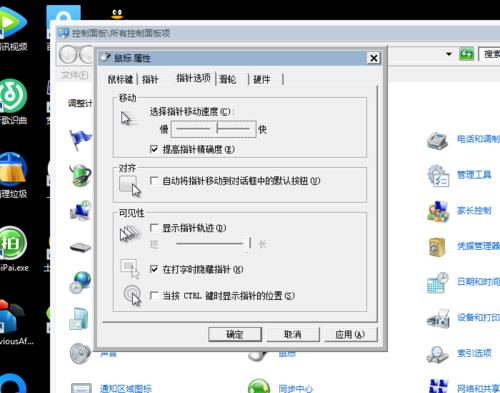Click the green battery icon in Control Panel
This screenshot has height=393, width=500.
pyautogui.click(x=80, y=175)
